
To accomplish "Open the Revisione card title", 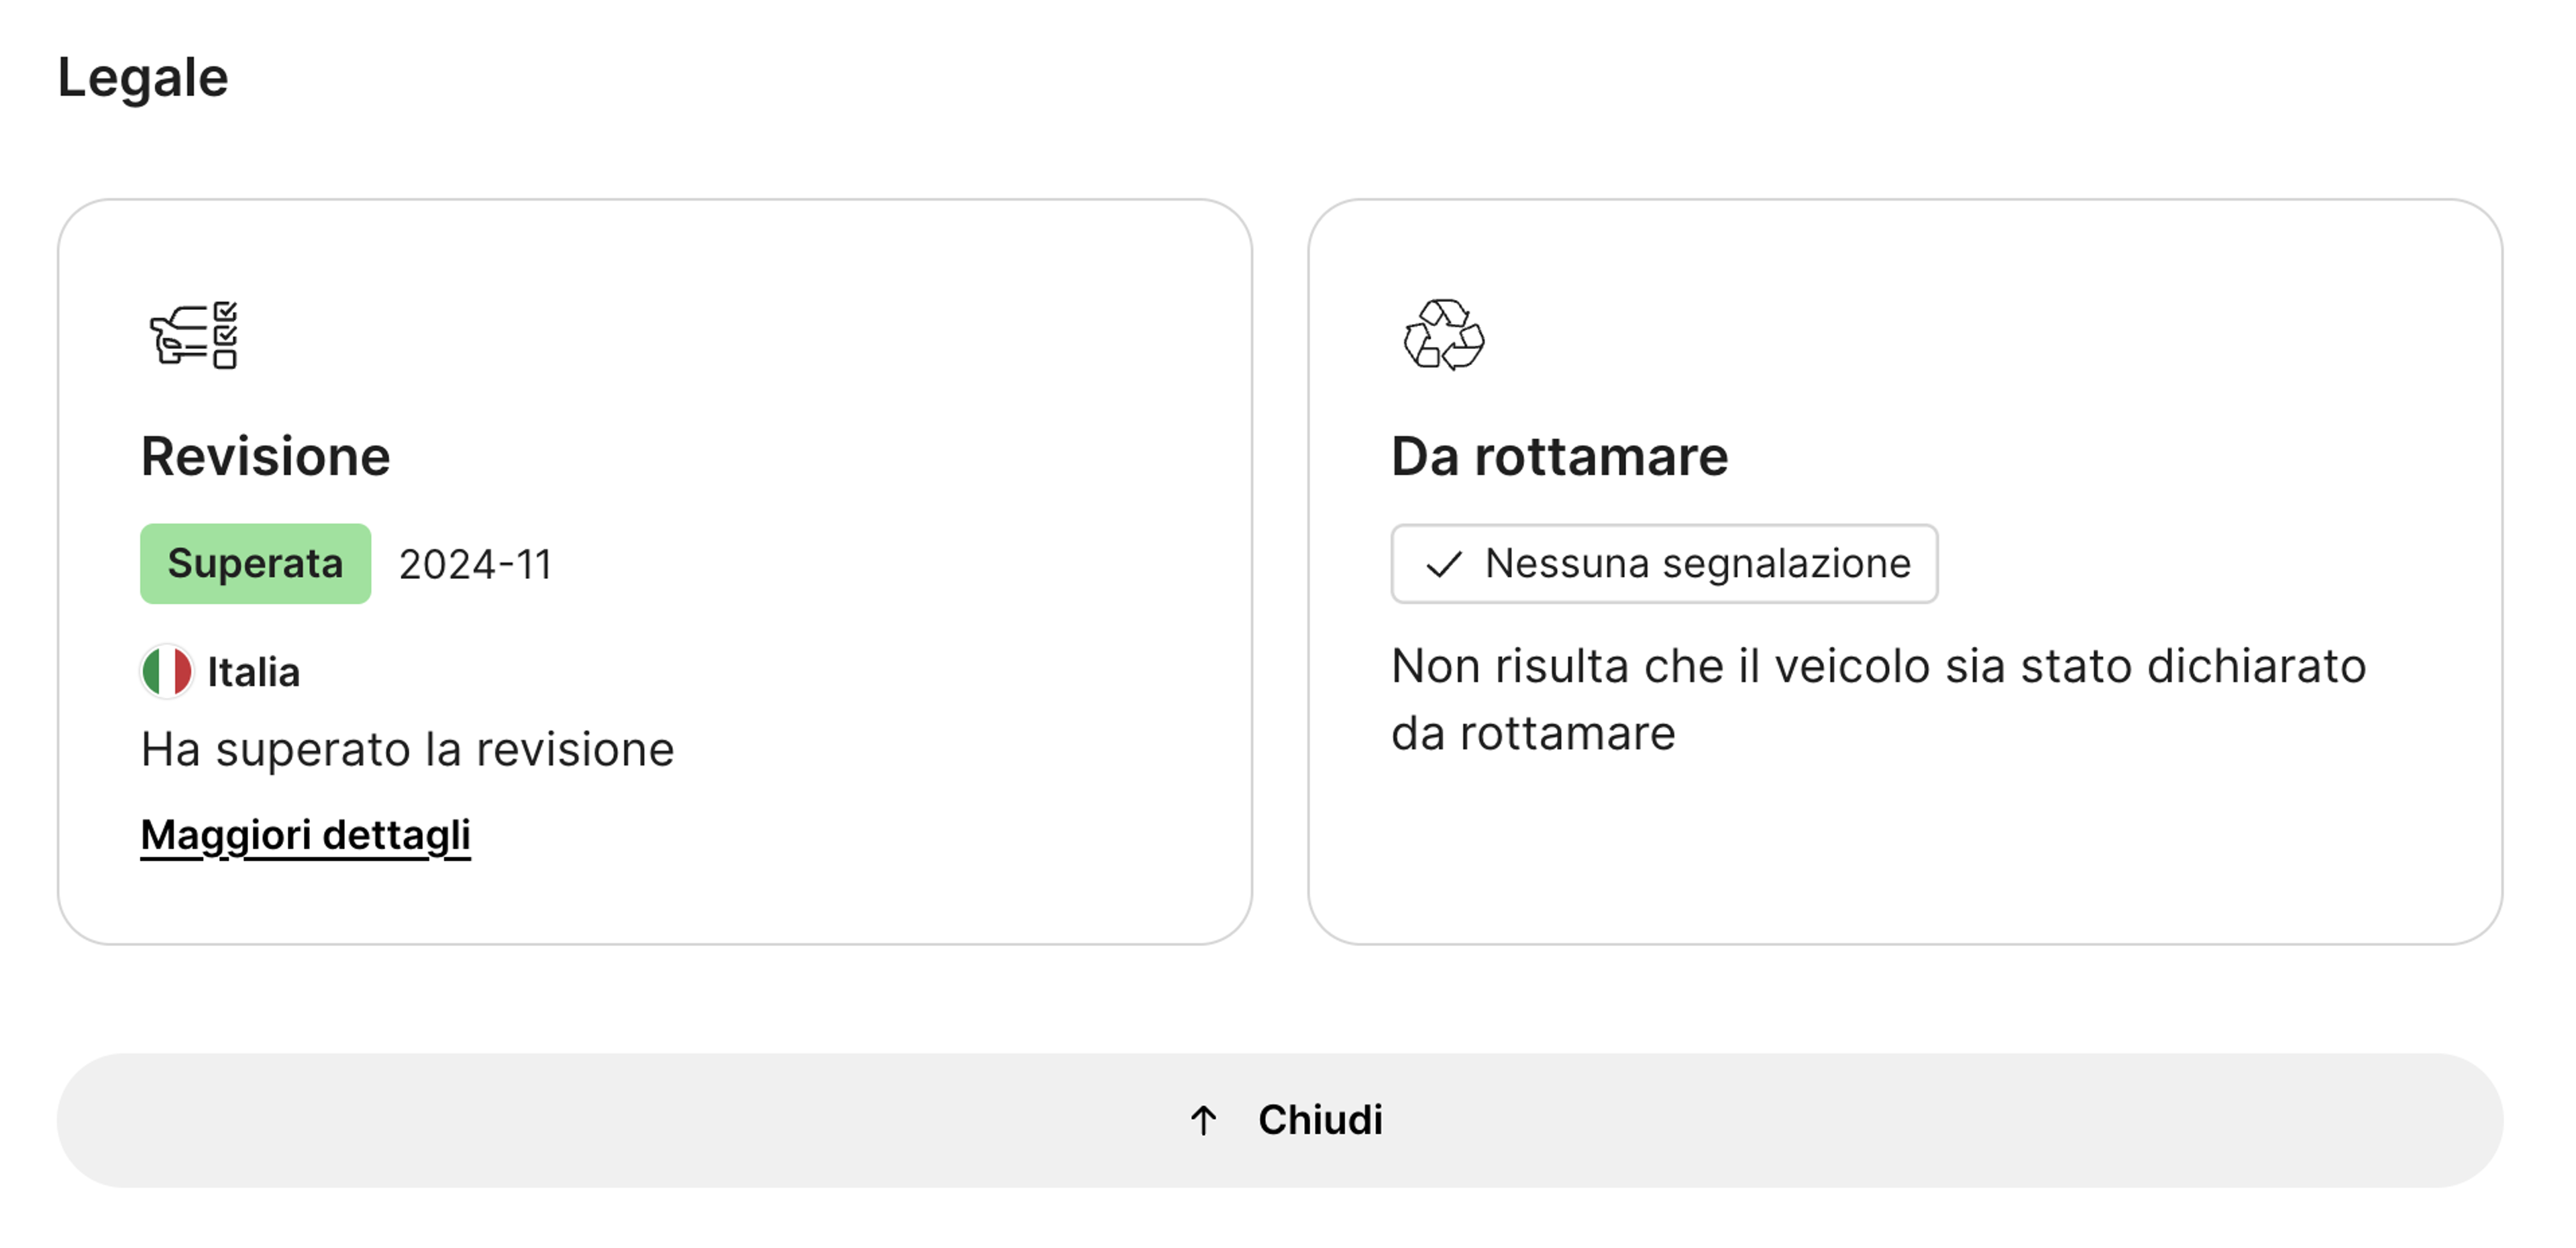I will pos(266,456).
